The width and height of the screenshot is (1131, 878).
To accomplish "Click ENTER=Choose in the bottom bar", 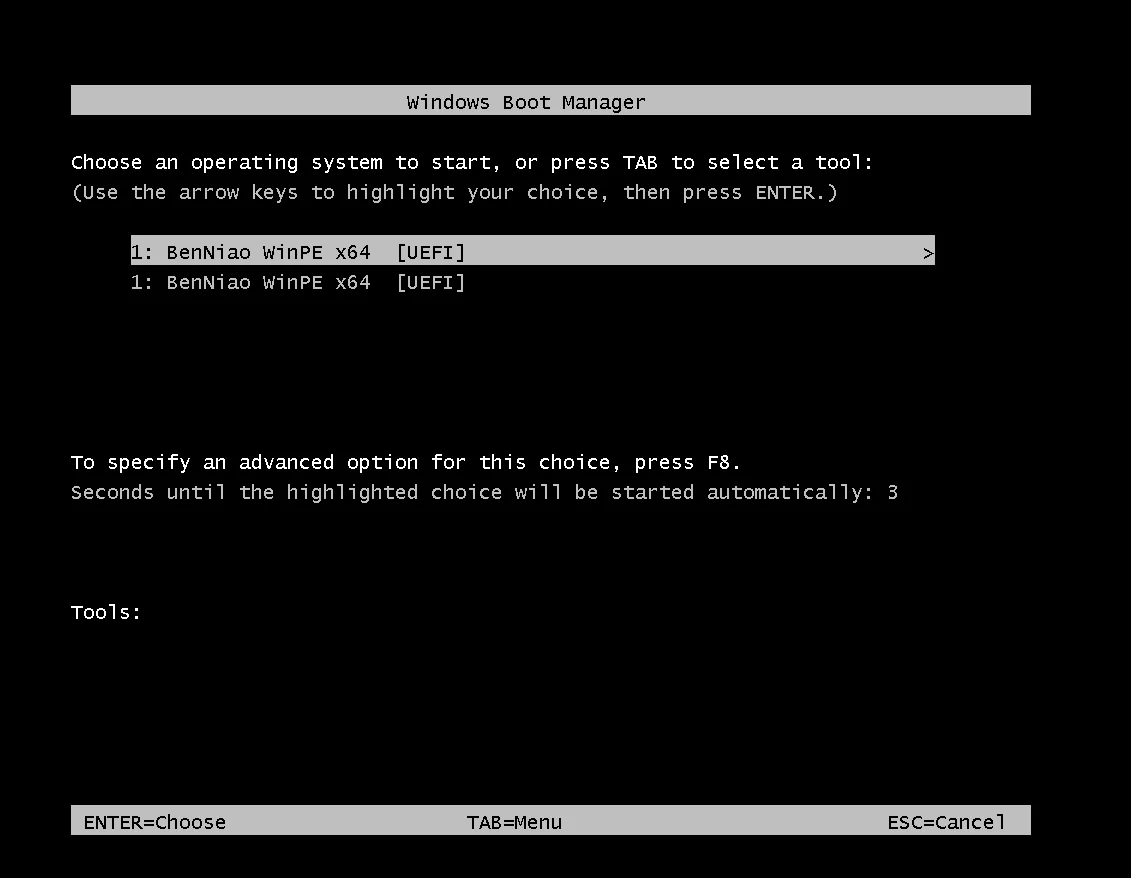I will pyautogui.click(x=155, y=822).
